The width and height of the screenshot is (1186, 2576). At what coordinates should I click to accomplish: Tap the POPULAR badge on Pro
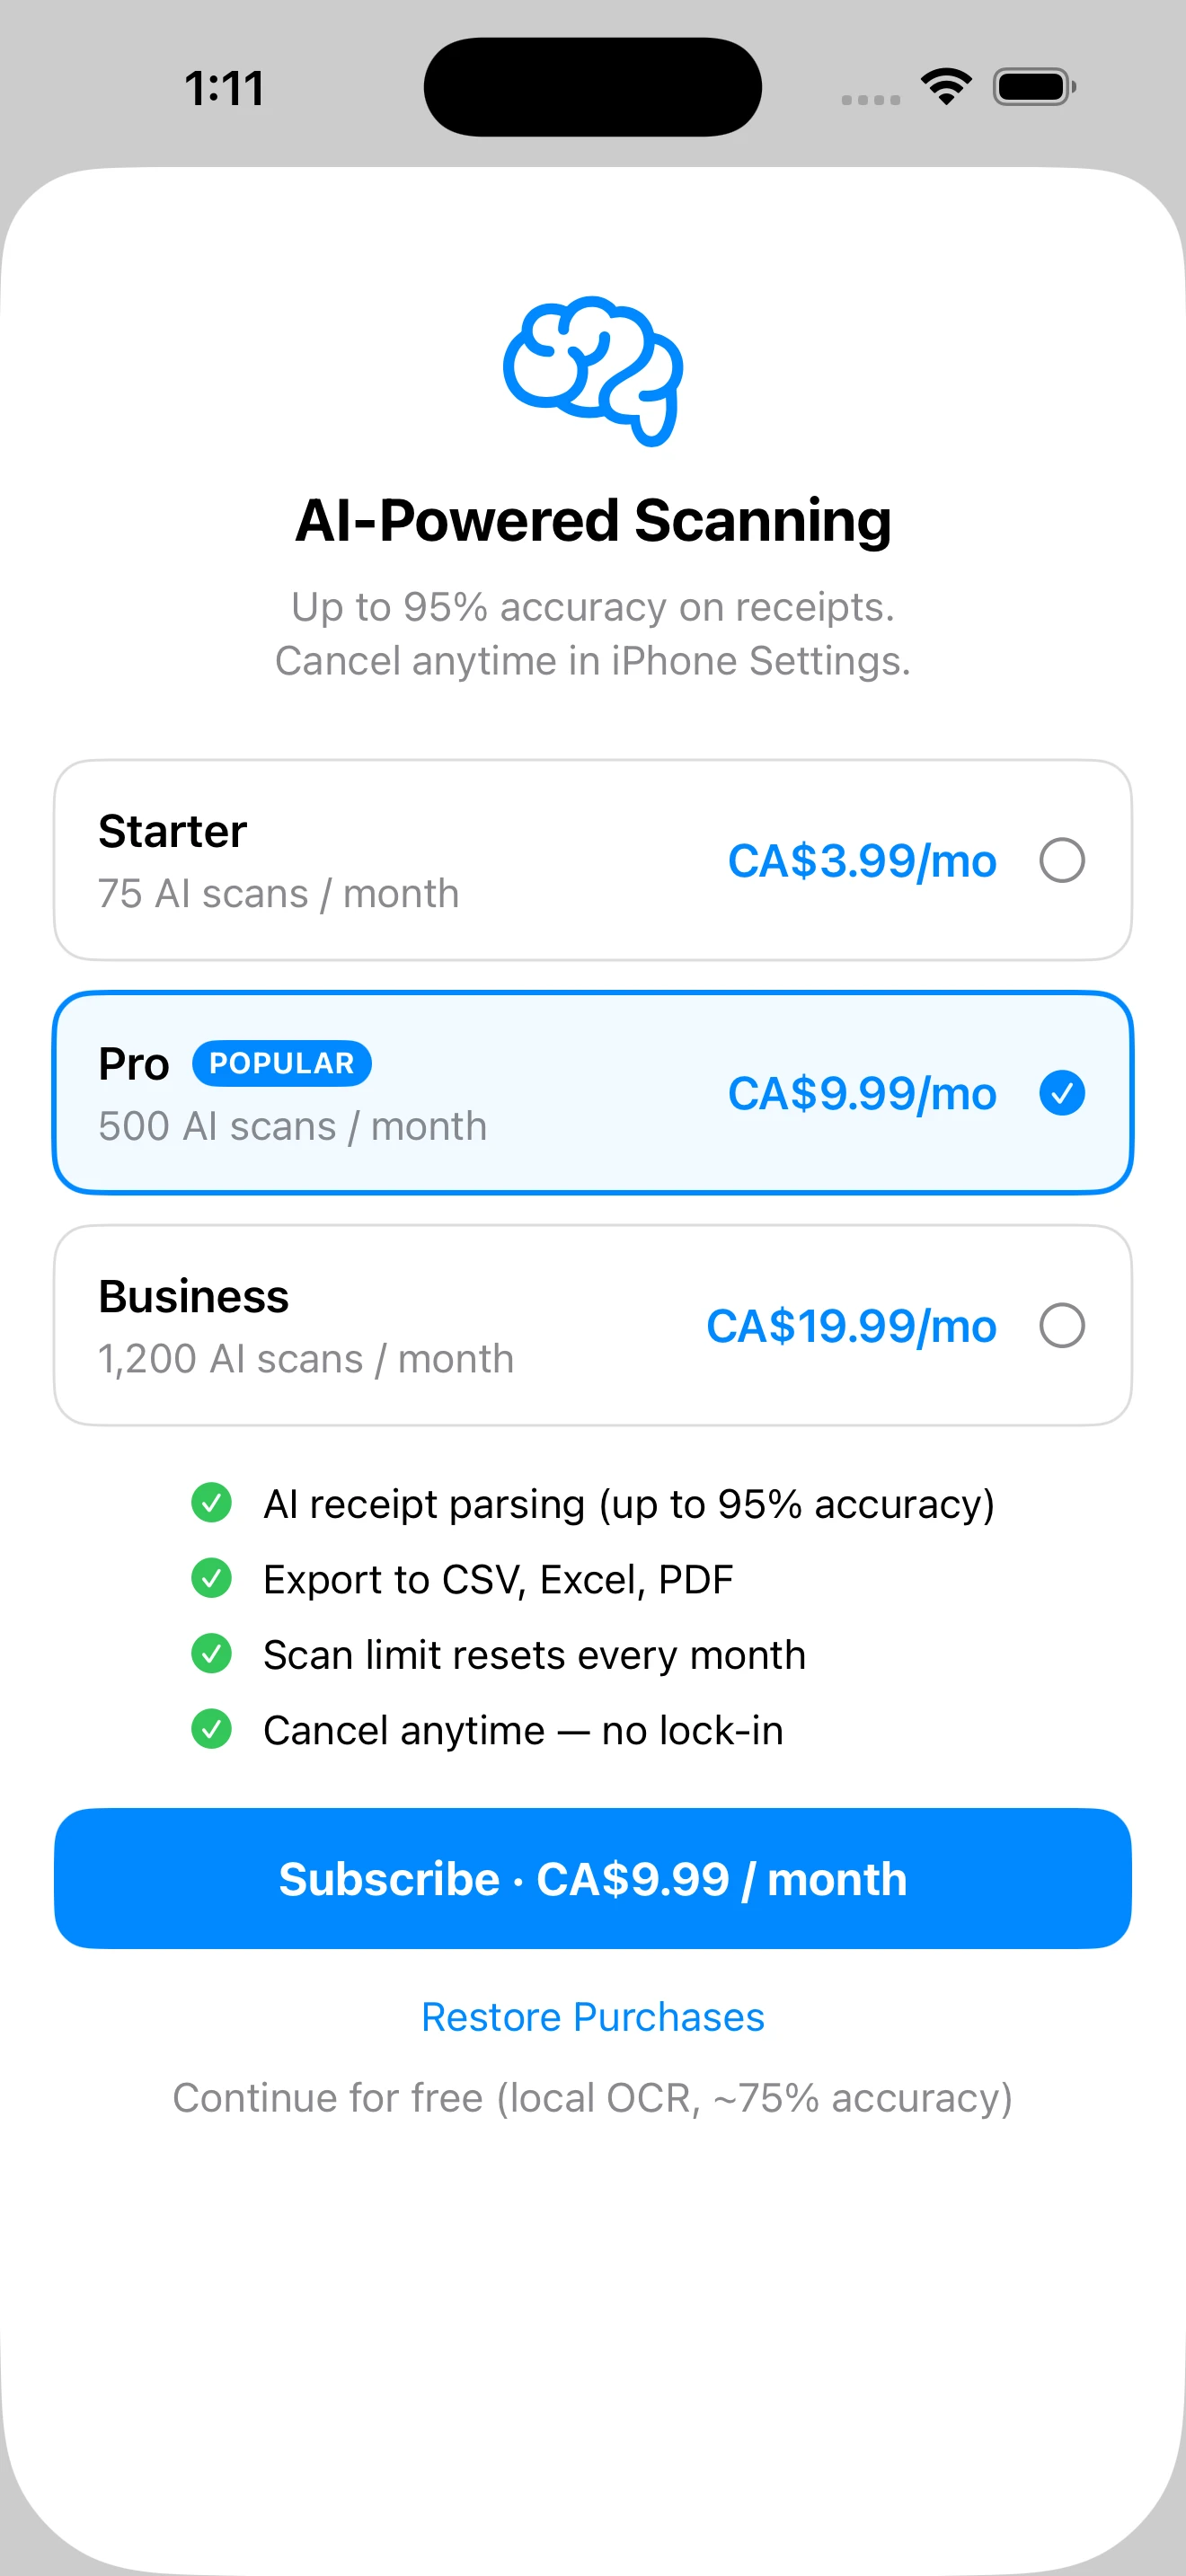(282, 1063)
